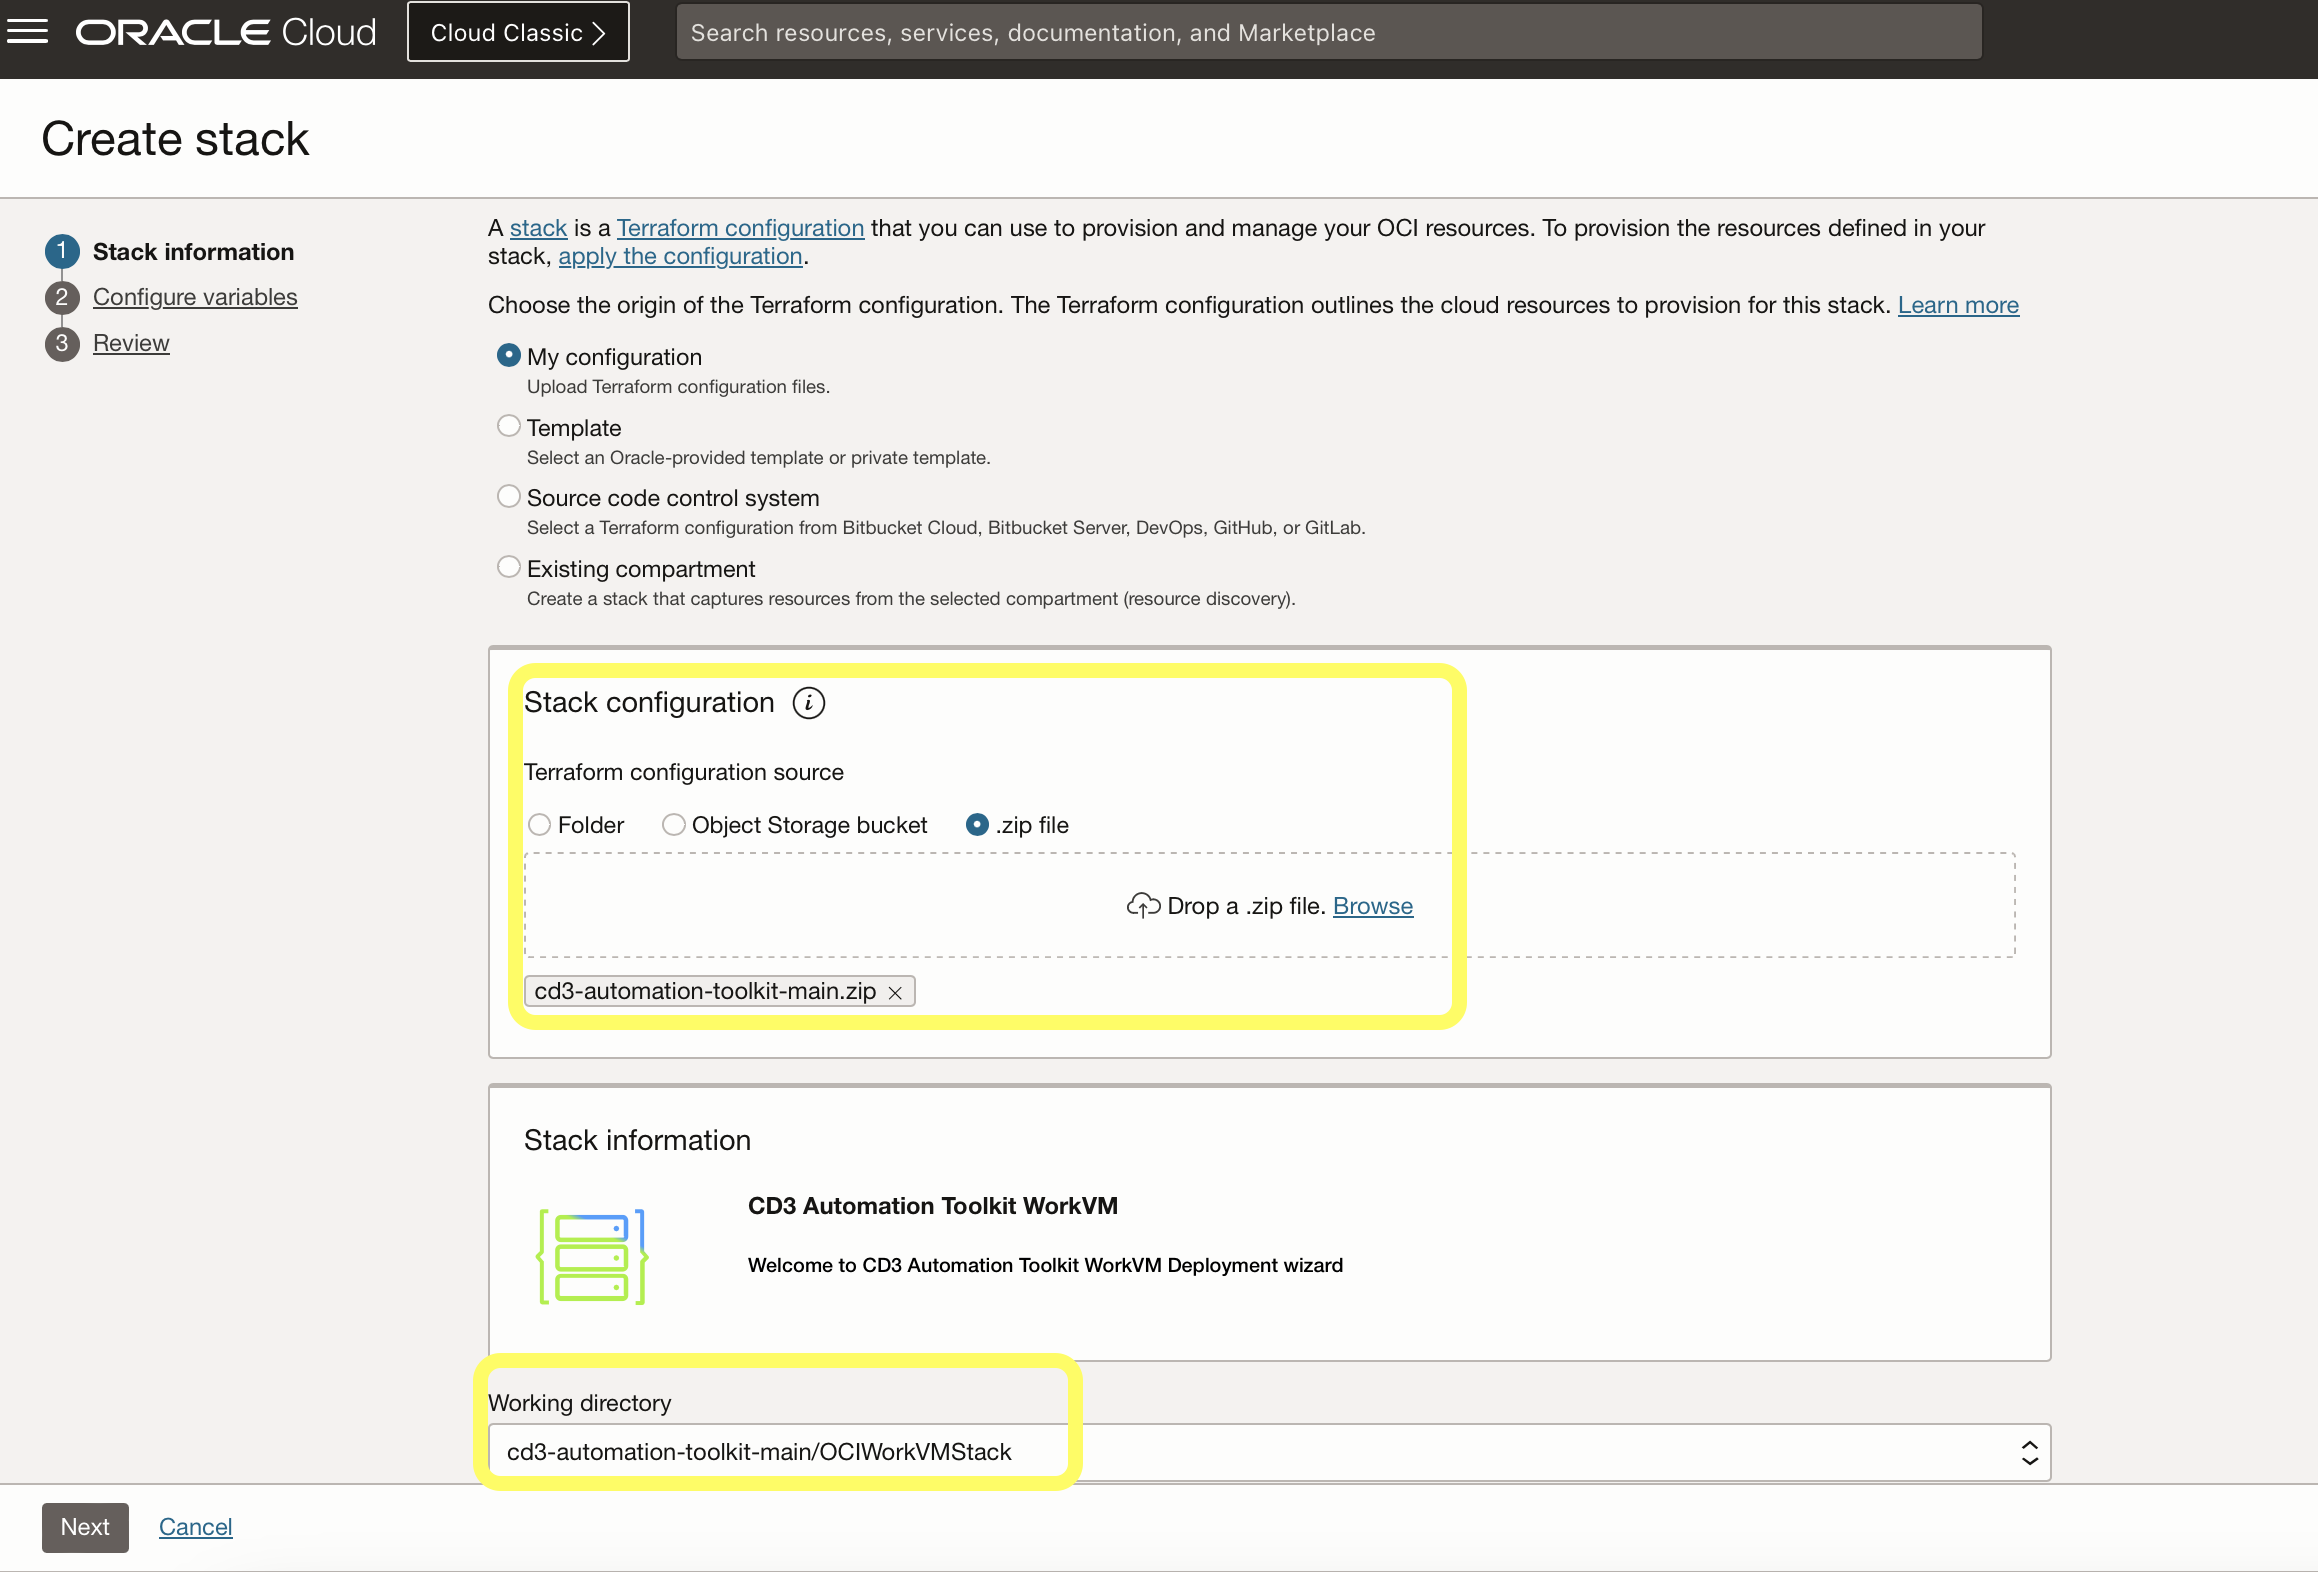The image size is (2318, 1572).
Task: Click the Welcome to CD3 deployment wizard text
Action: click(x=1045, y=1265)
